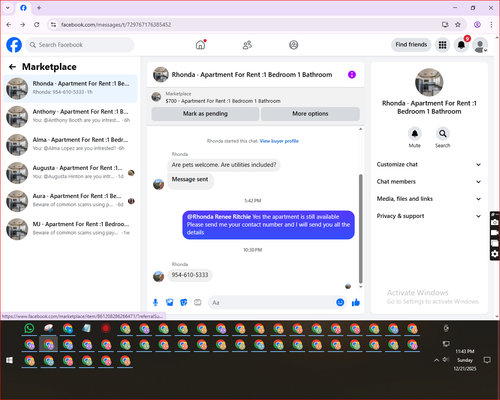Viewport: 500px width, 400px height.
Task: Open the emoji picker in message box
Action: pyautogui.click(x=340, y=302)
